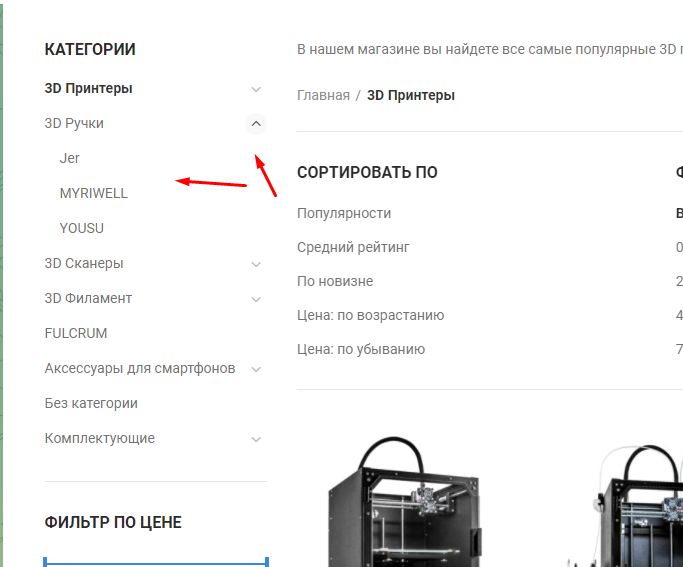Expand the Комплектующие chevron
Screen dimensions: 683x567
click(256, 439)
